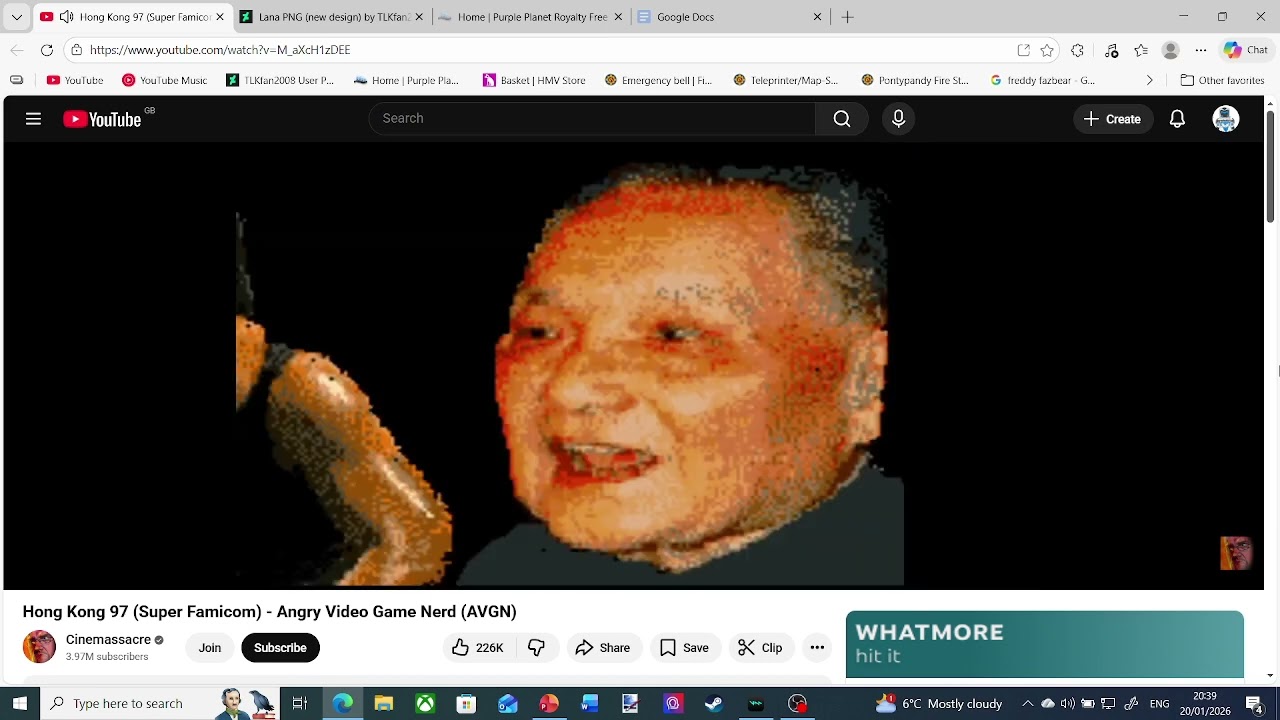Expand the hidden favorites bar overflow chevron

1149,80
